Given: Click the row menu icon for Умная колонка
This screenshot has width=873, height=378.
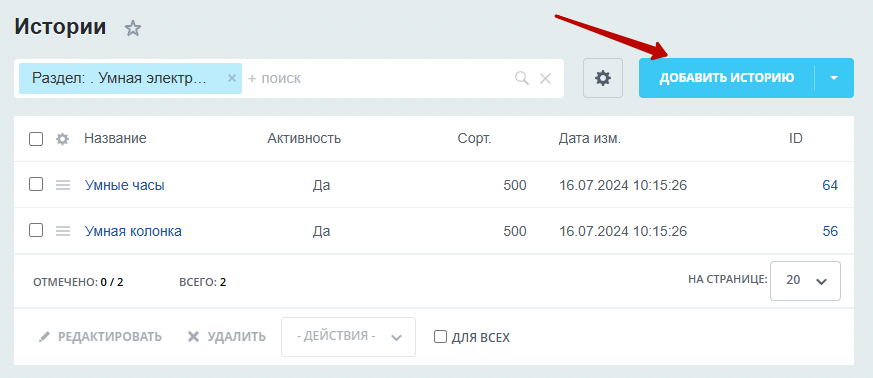Looking at the screenshot, I should point(63,231).
